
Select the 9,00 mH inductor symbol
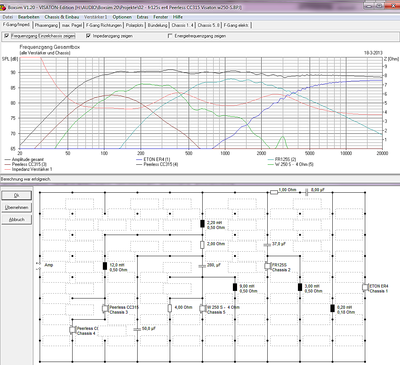click(x=235, y=287)
